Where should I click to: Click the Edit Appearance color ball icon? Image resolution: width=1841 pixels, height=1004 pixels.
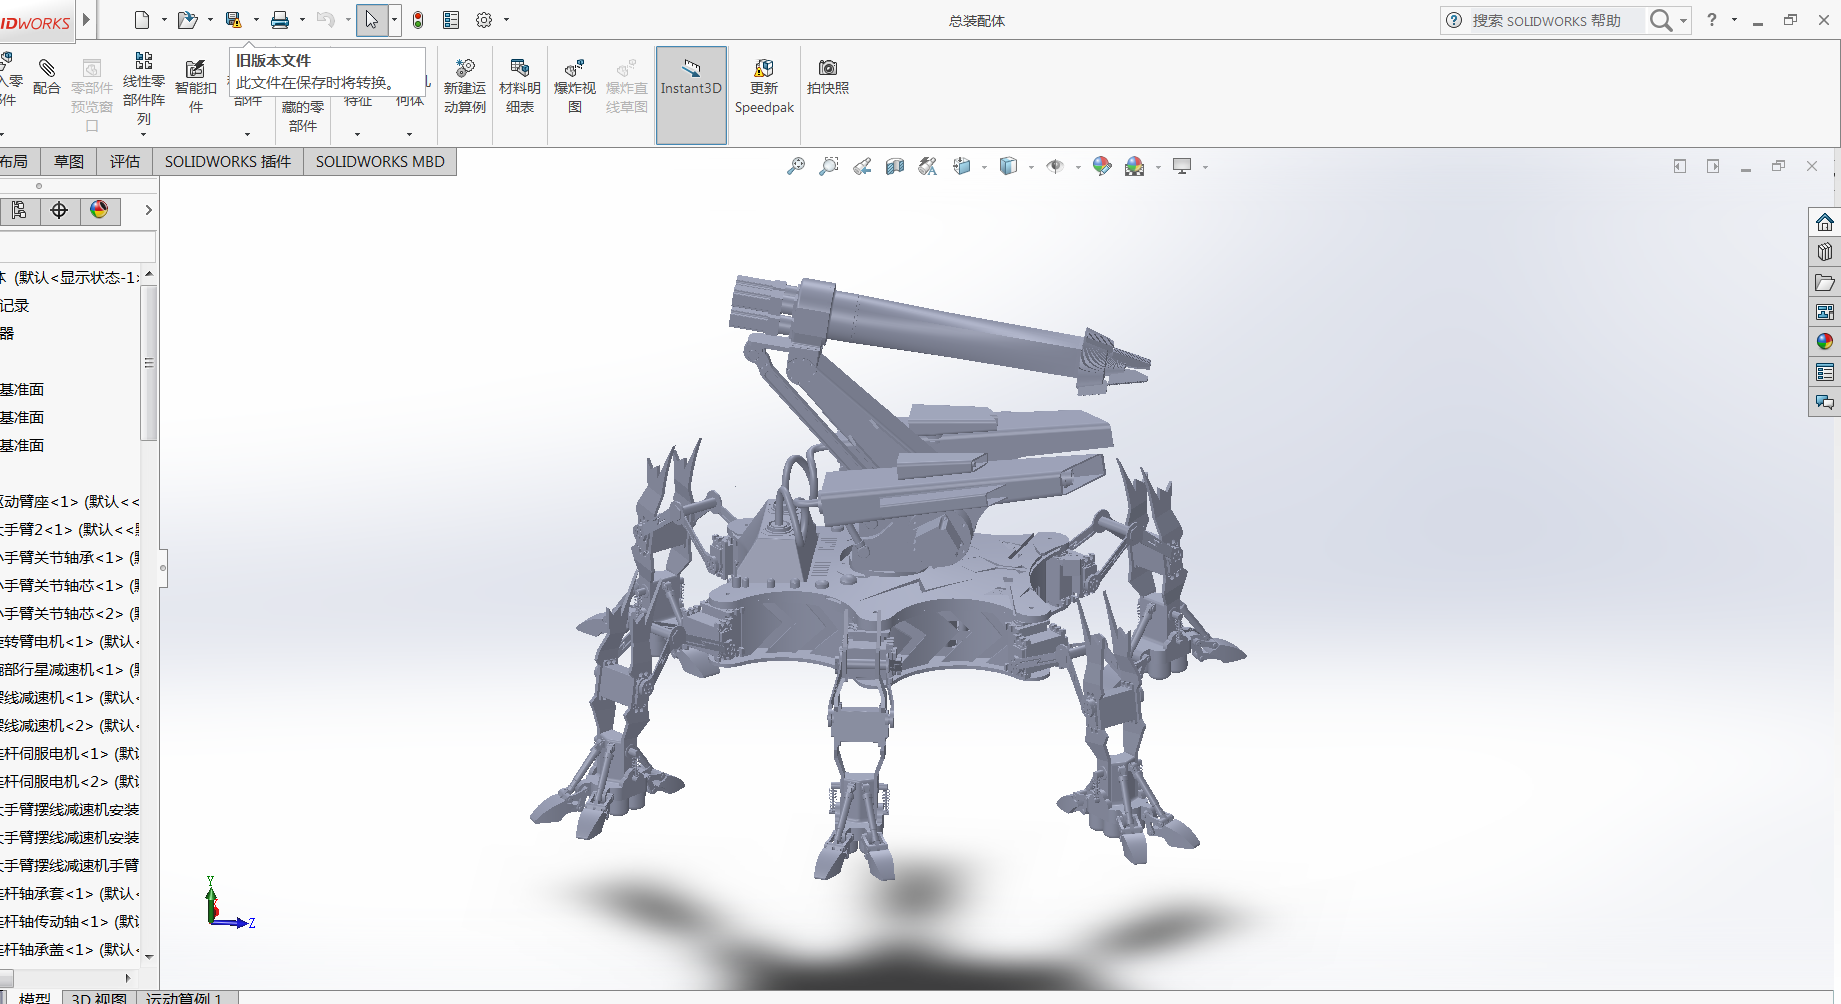point(1102,166)
